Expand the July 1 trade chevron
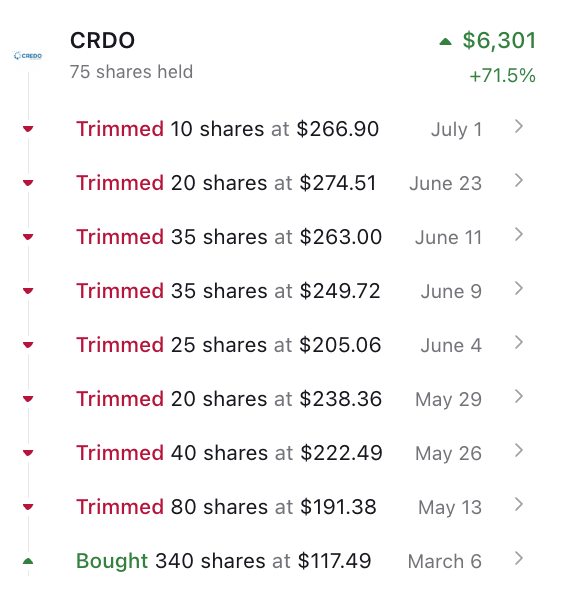Viewport: 566px width, 604px height. click(x=519, y=126)
